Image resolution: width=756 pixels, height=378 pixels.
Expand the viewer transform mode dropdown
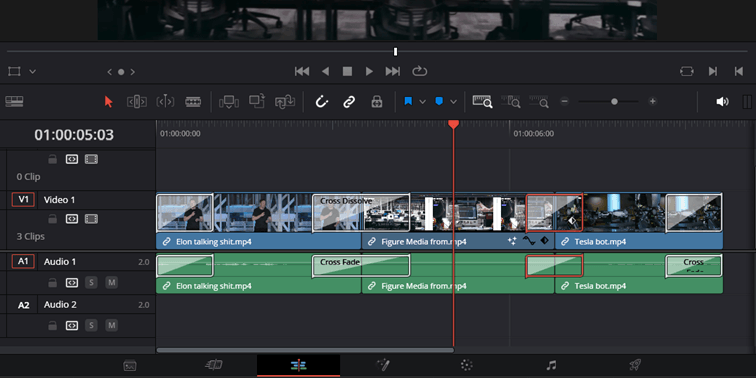pos(32,71)
